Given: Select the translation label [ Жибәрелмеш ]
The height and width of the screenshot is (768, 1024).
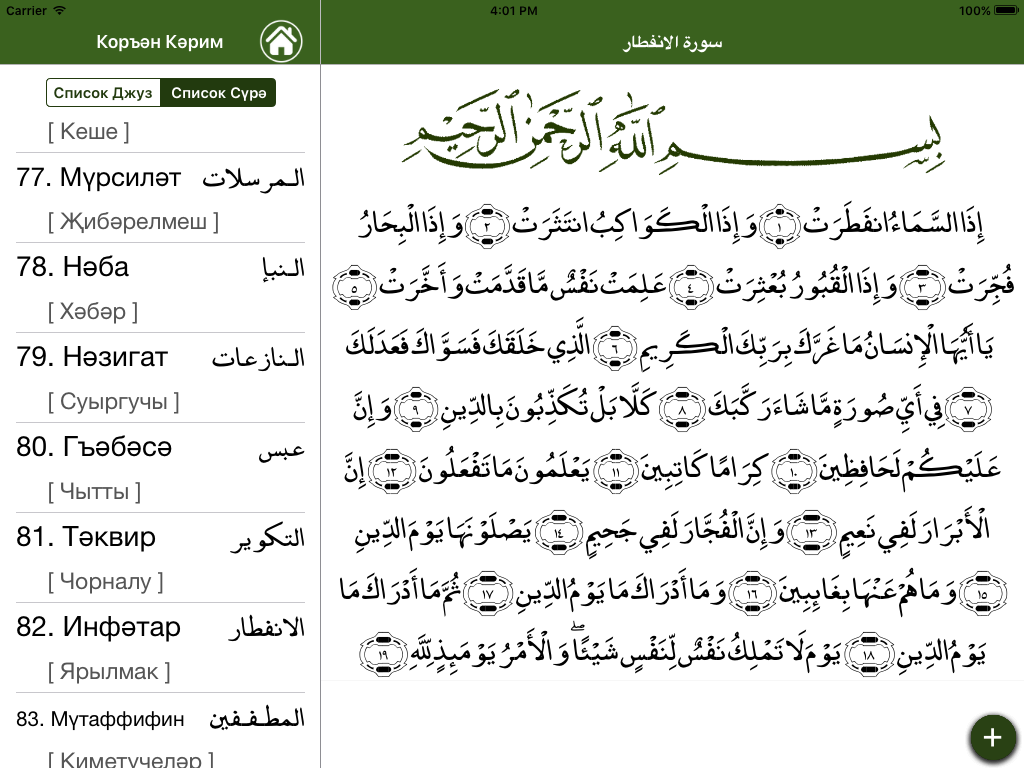Looking at the screenshot, I should pos(133,221).
